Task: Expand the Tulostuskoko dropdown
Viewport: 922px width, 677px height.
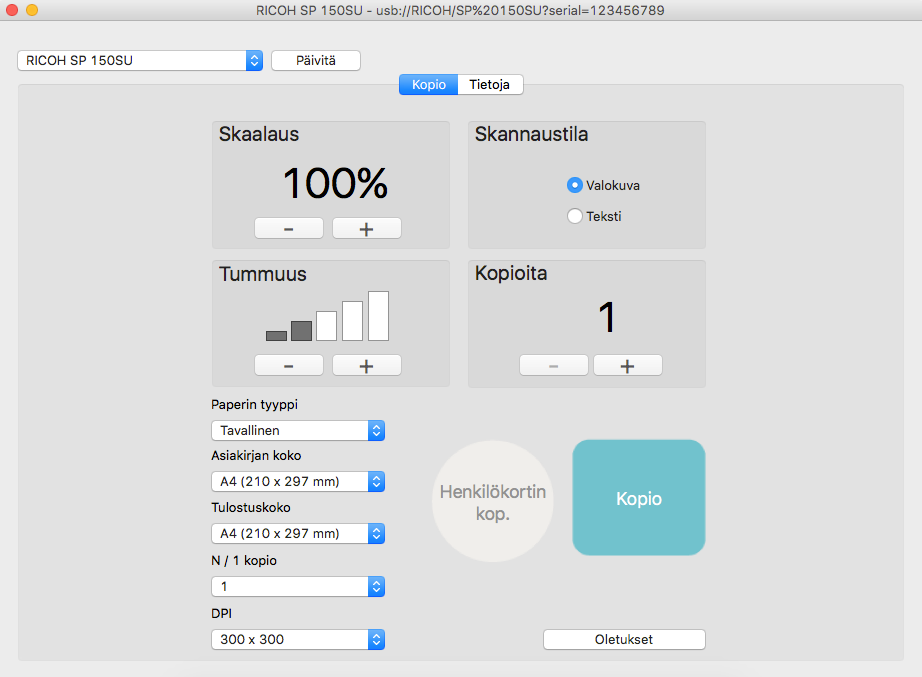Action: tap(298, 533)
